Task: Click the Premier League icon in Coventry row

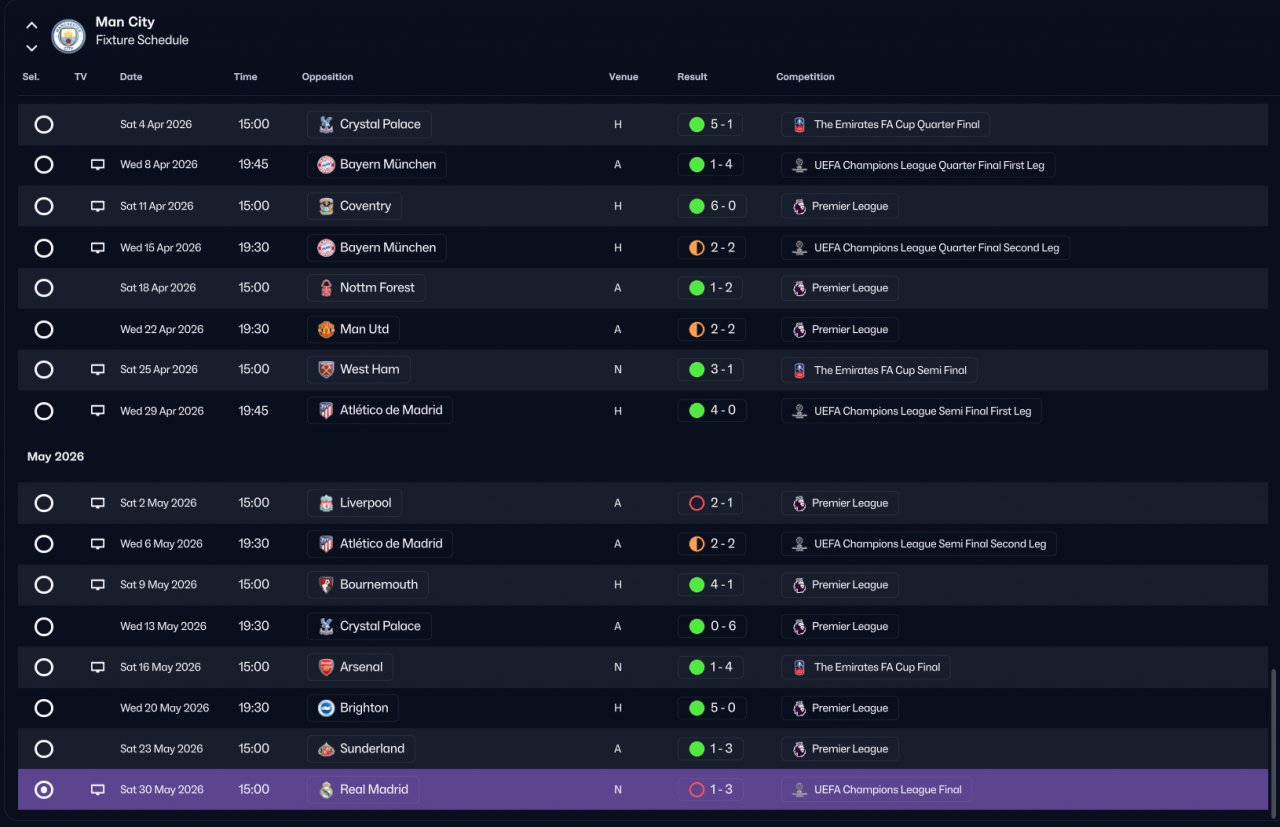Action: tap(799, 206)
